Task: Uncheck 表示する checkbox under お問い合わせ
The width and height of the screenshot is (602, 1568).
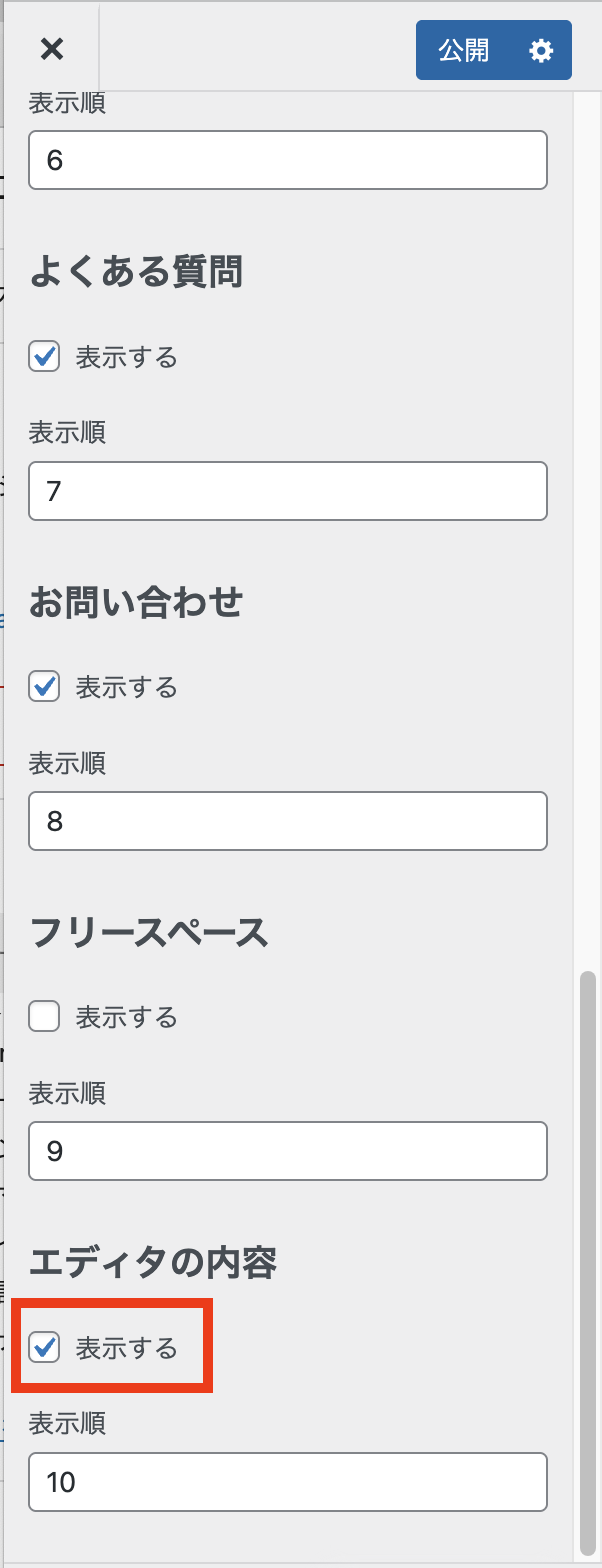Action: click(44, 687)
